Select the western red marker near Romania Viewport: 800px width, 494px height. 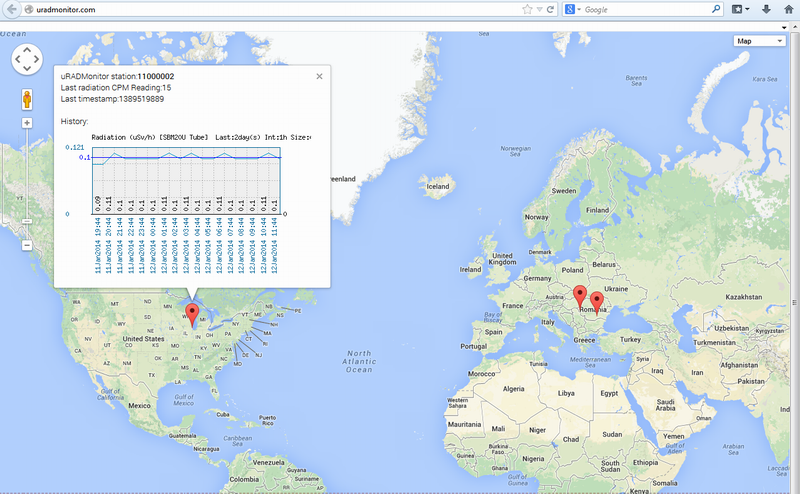(x=580, y=296)
